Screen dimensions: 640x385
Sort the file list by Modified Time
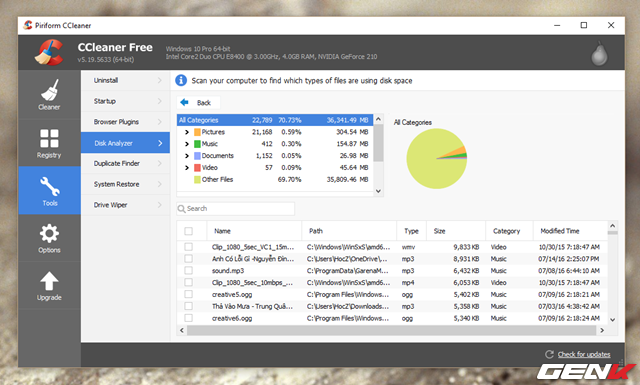click(x=570, y=231)
